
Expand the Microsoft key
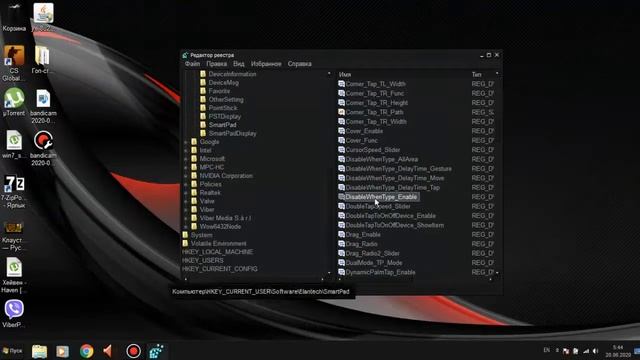tap(186, 159)
